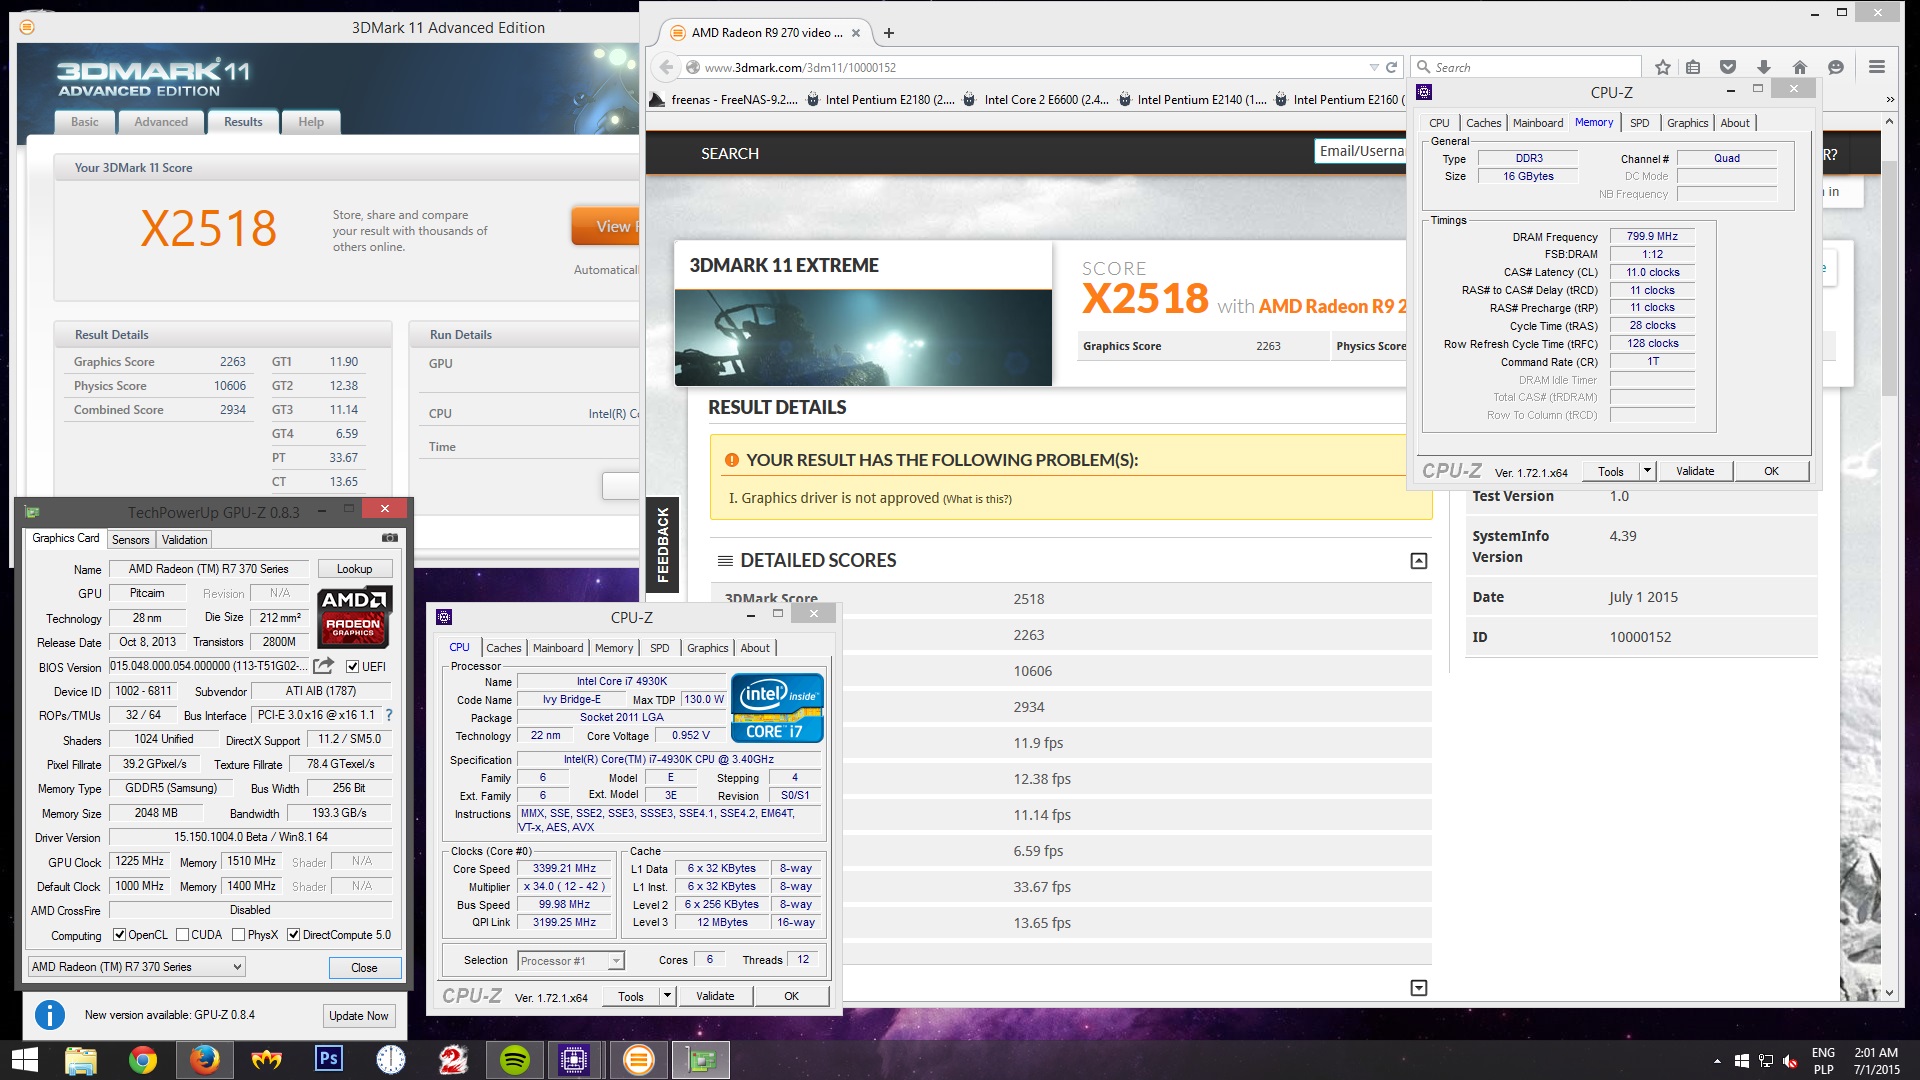Click the Feedback side tab on the page
The width and height of the screenshot is (1920, 1080).
pos(662,545)
